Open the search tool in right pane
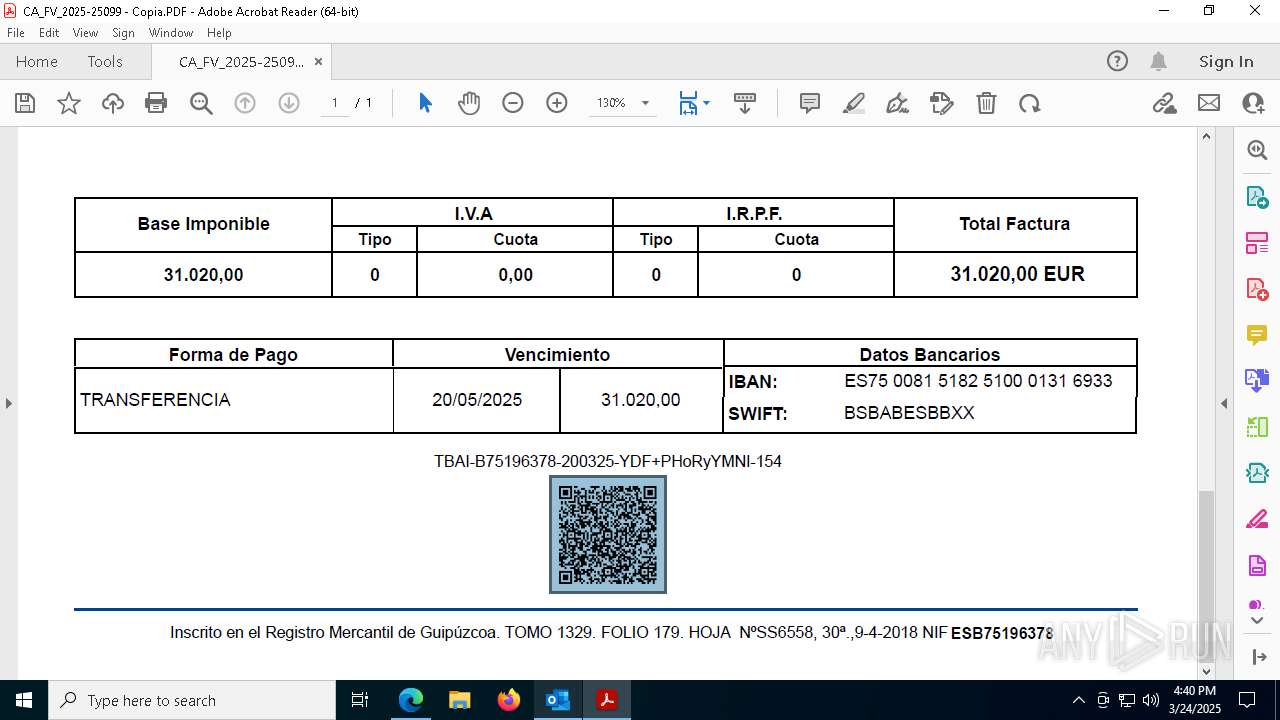Image resolution: width=1280 pixels, height=720 pixels. point(1257,150)
